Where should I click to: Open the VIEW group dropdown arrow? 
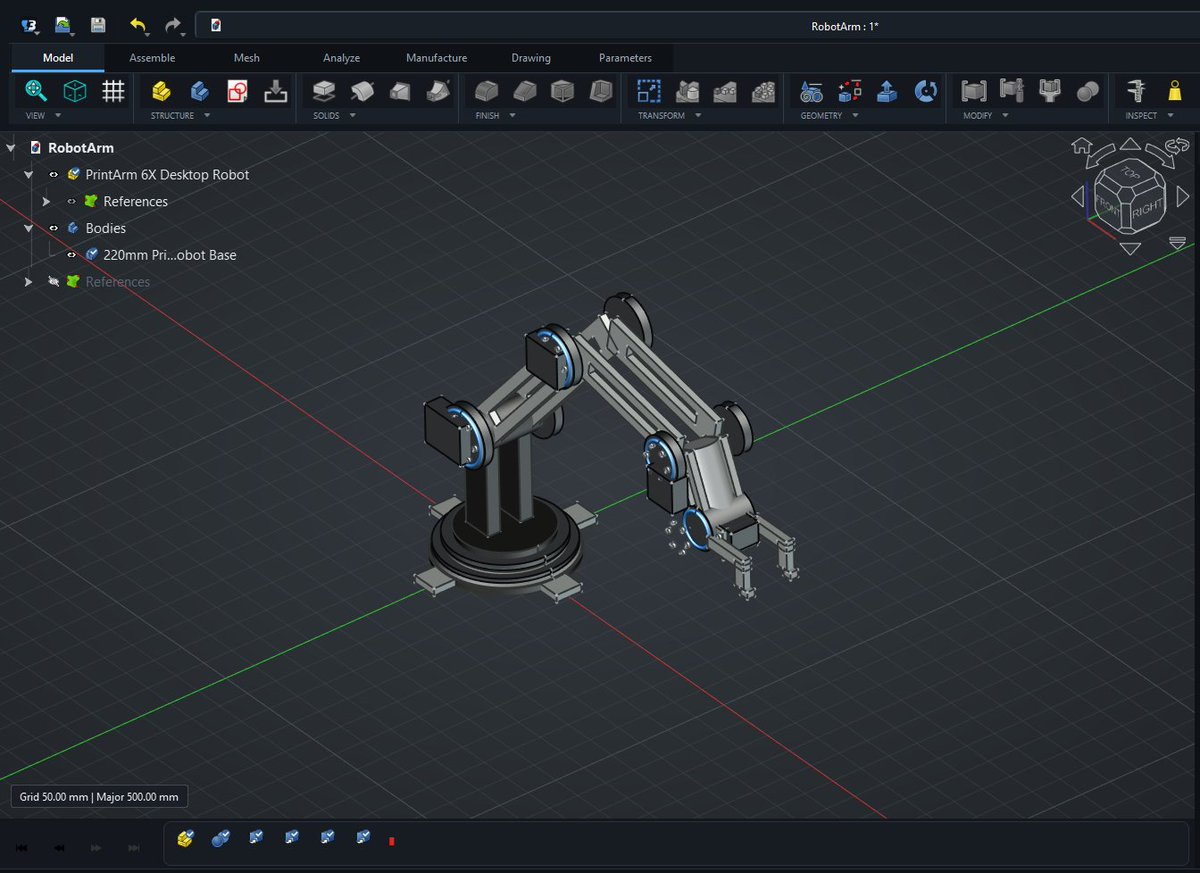58,116
